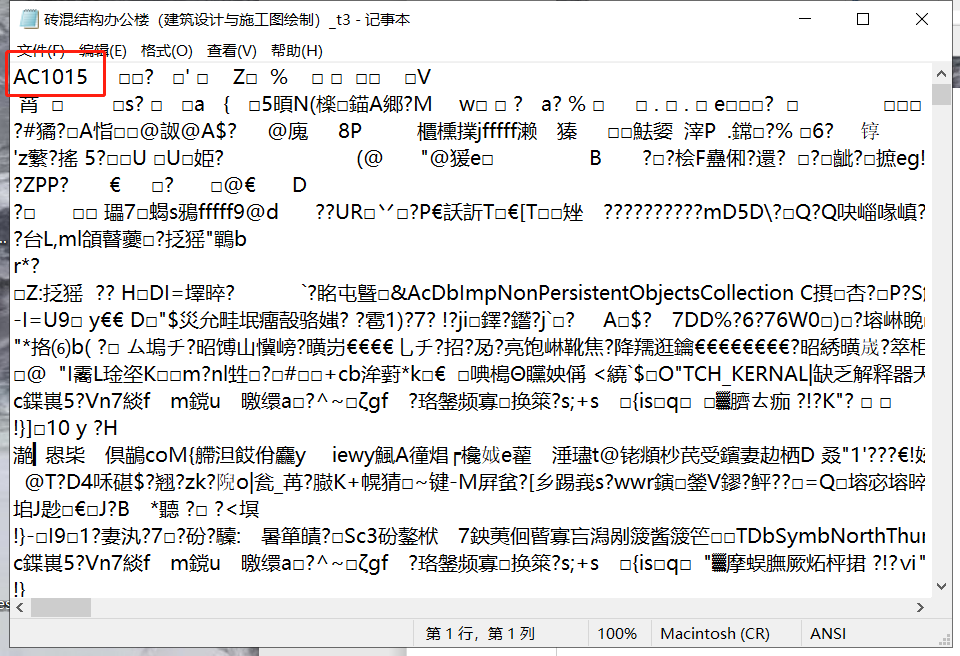Screen dimensions: 960x656
Task: Click the Windows taskbar at screen bottom
Action: click(480, 650)
